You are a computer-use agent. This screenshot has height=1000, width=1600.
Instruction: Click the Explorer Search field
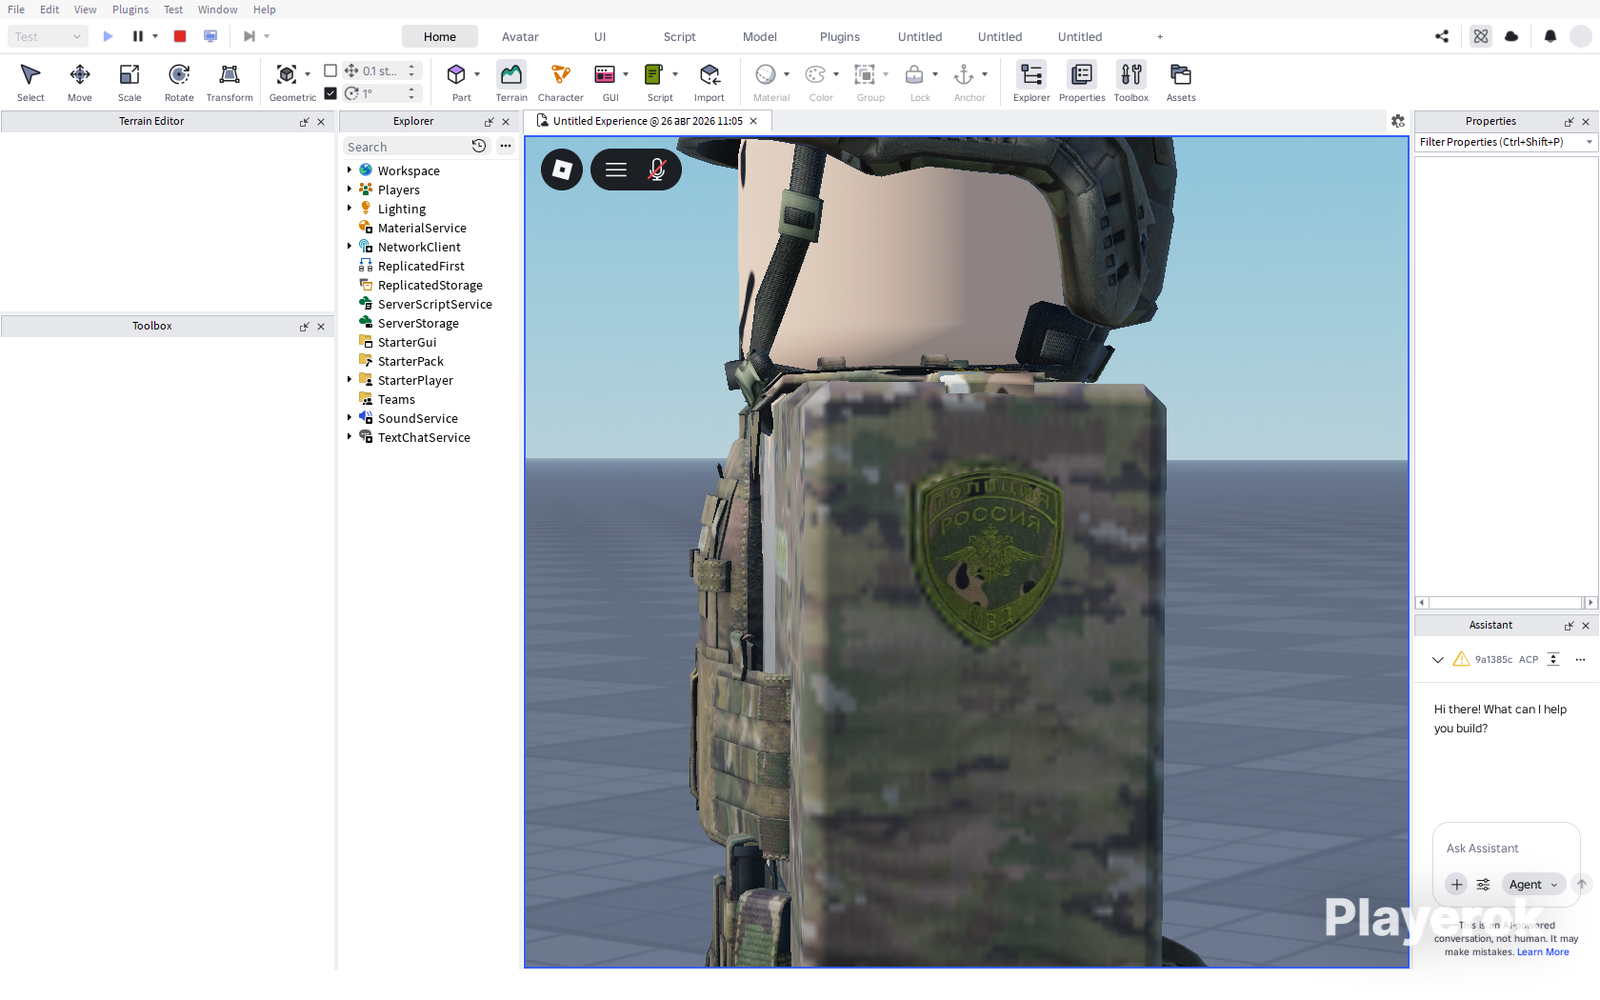tap(406, 146)
